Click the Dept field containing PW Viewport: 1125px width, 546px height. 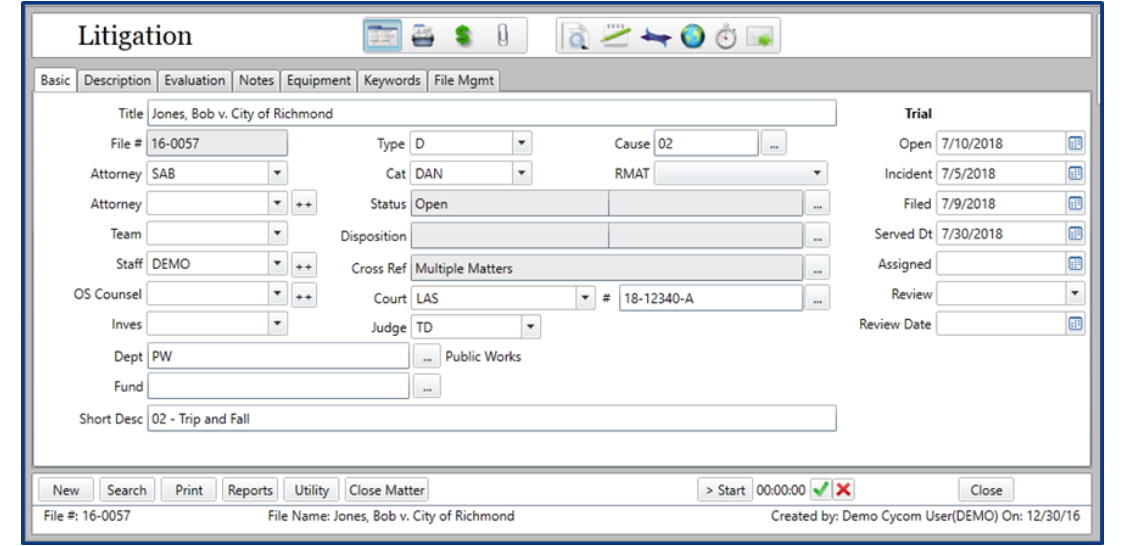click(278, 356)
